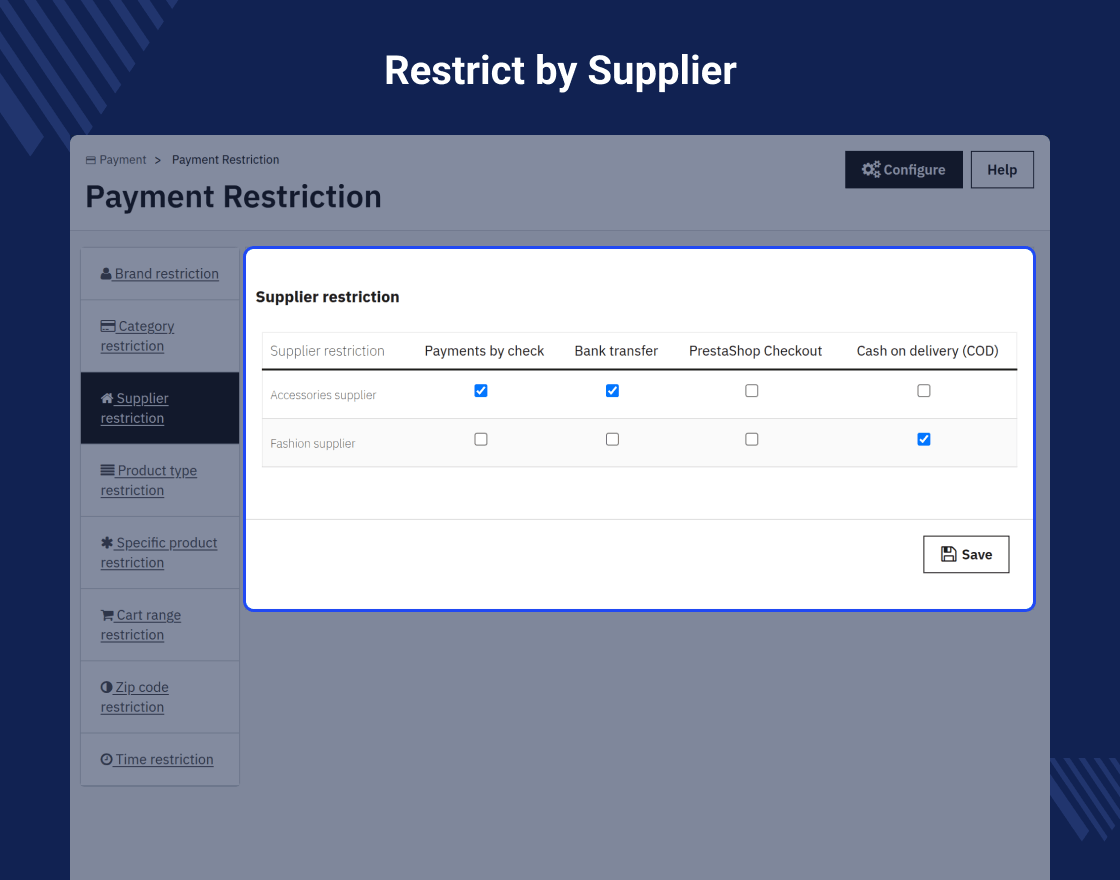Save the supplier restriction settings
The image size is (1120, 880).
tap(966, 554)
